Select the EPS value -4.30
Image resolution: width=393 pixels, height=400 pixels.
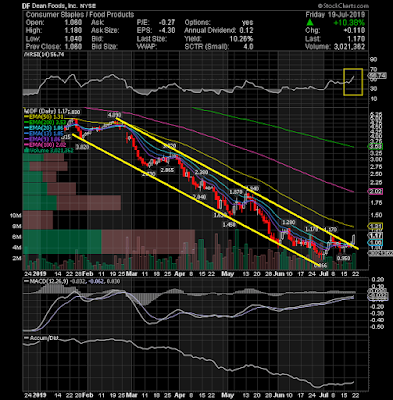click(167, 30)
